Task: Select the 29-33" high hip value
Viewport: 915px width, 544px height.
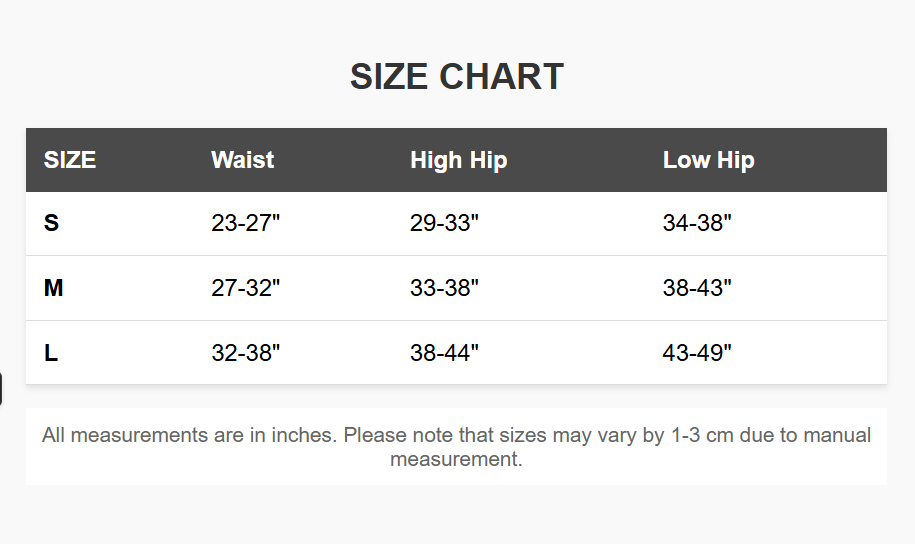Action: coord(444,224)
